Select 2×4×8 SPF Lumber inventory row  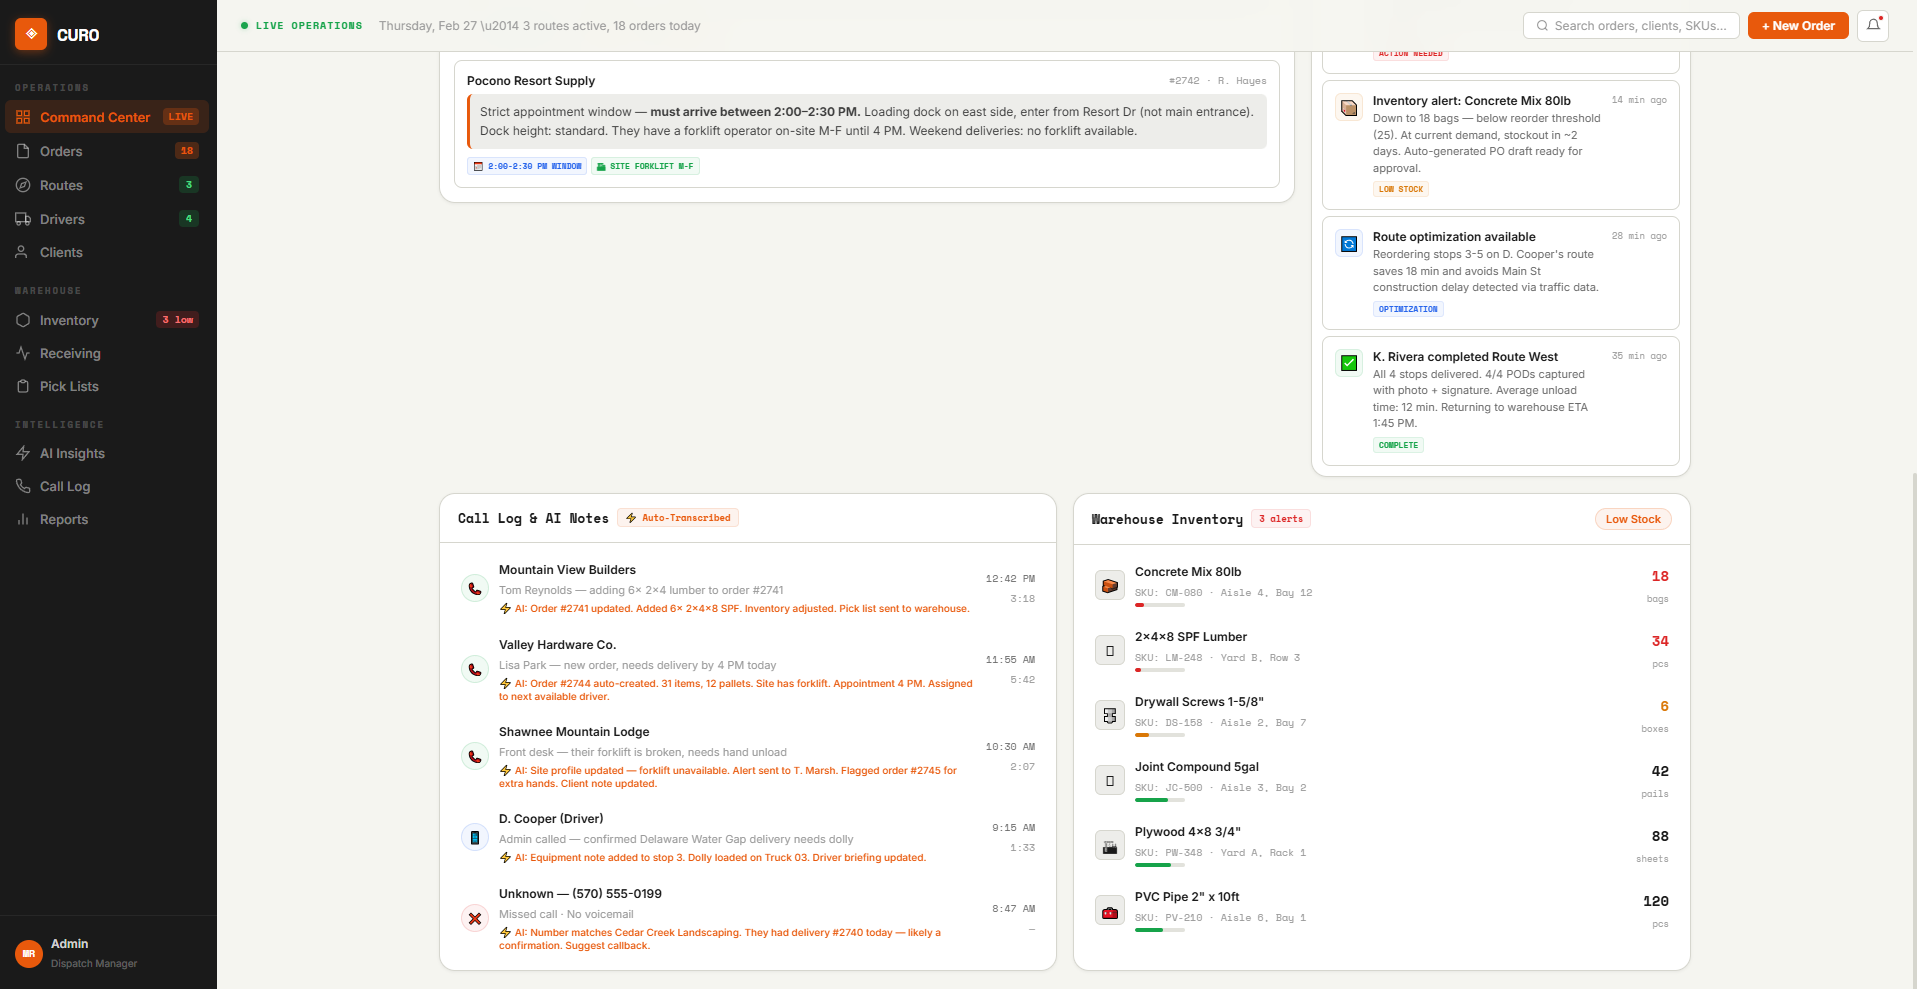point(1382,651)
